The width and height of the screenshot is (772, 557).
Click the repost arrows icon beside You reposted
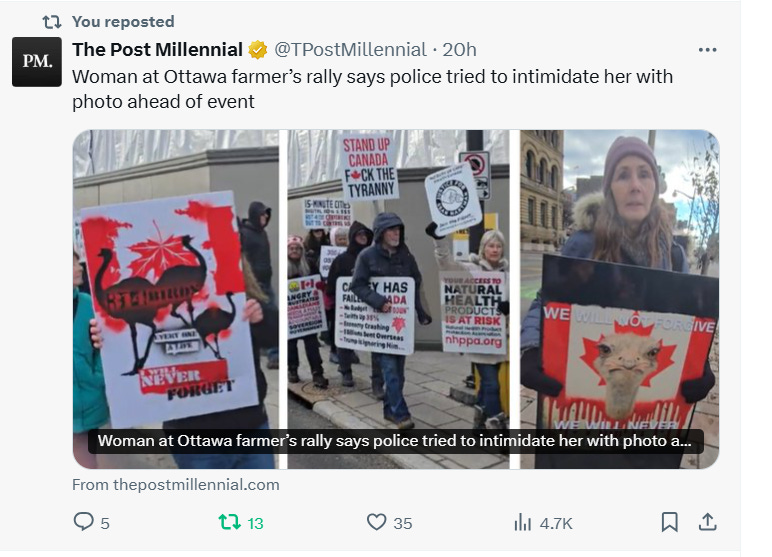(52, 22)
